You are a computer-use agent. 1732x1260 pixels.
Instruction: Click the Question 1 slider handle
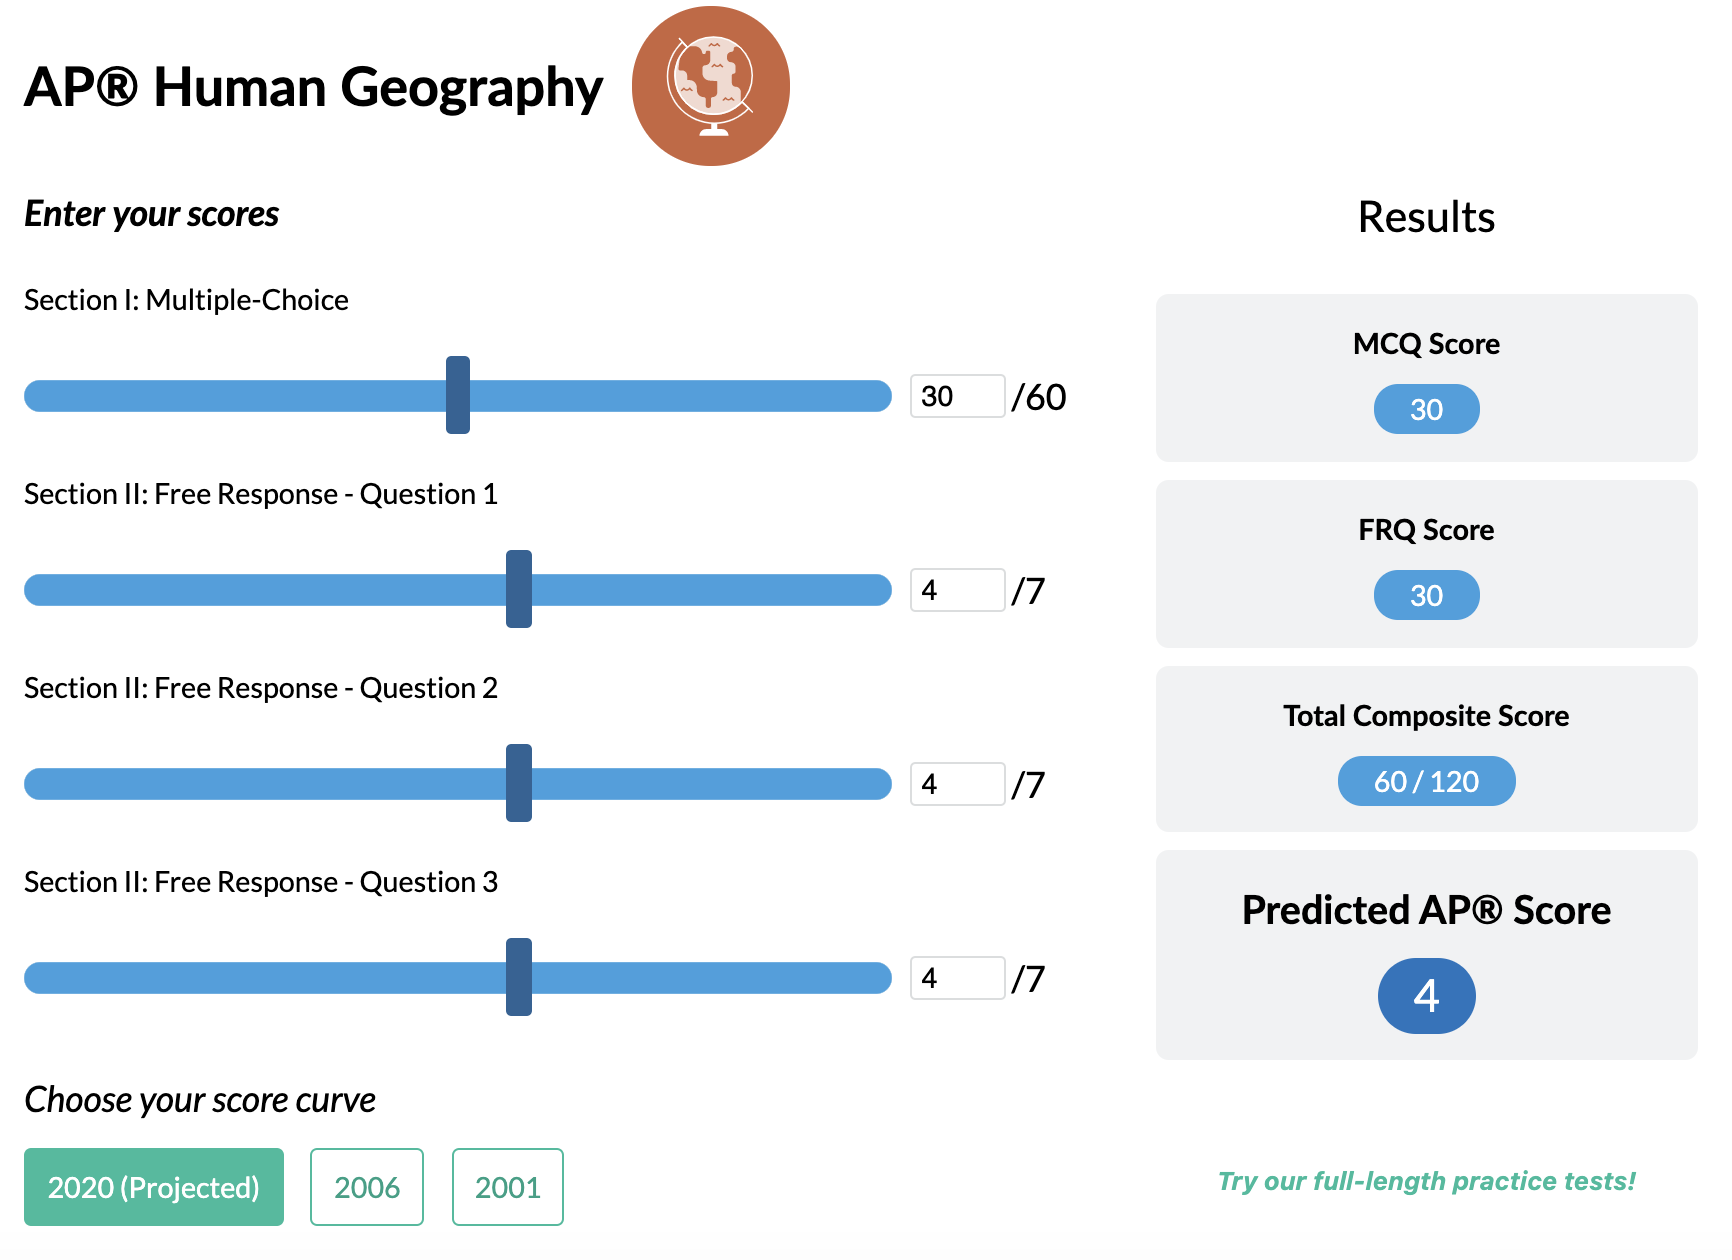[519, 589]
